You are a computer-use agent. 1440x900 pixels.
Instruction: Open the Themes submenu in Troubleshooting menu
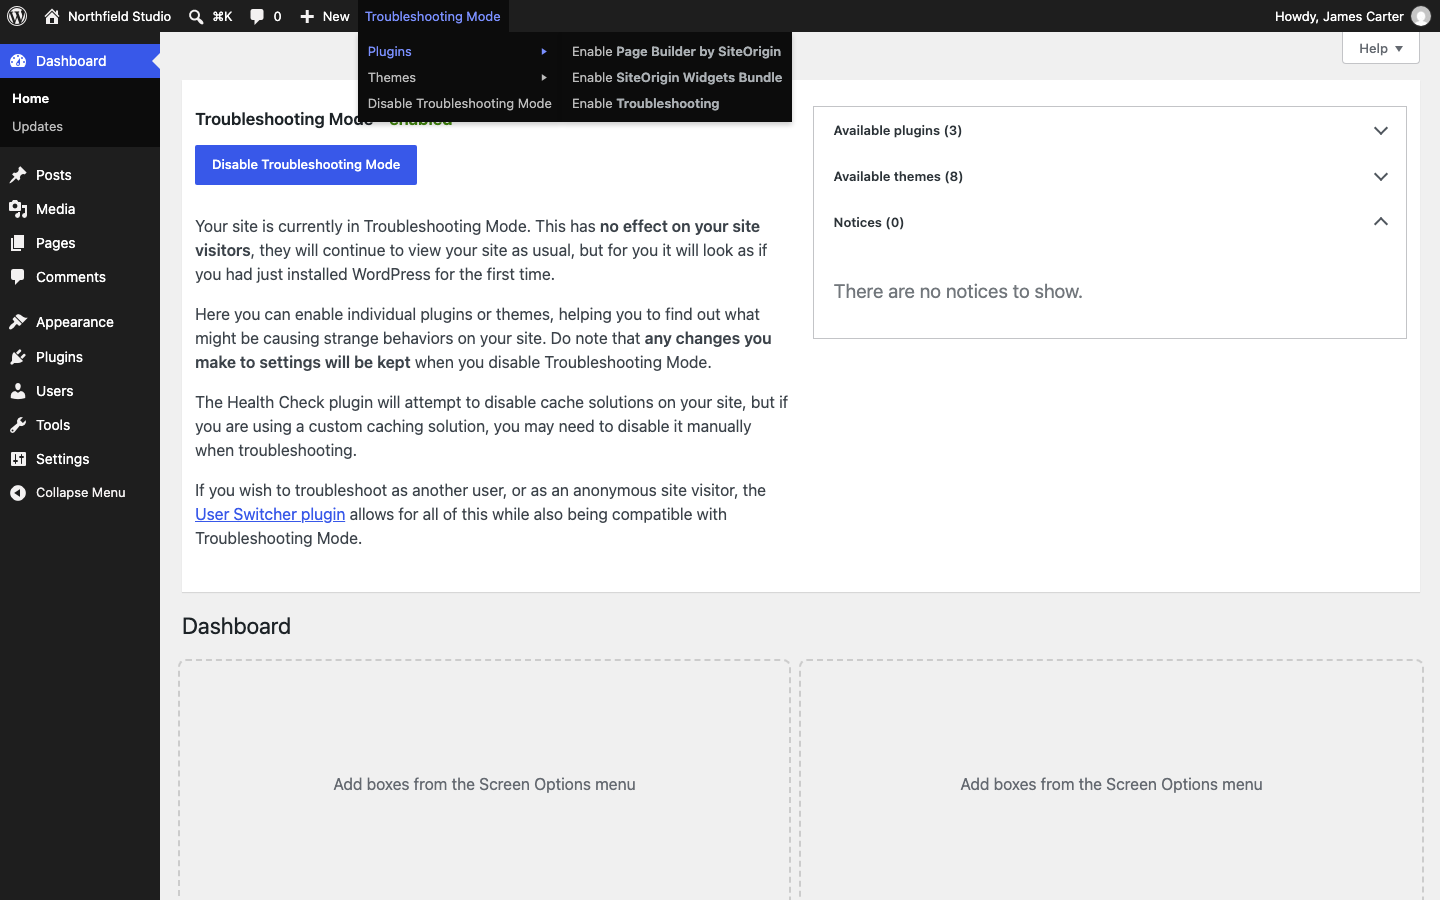point(458,77)
